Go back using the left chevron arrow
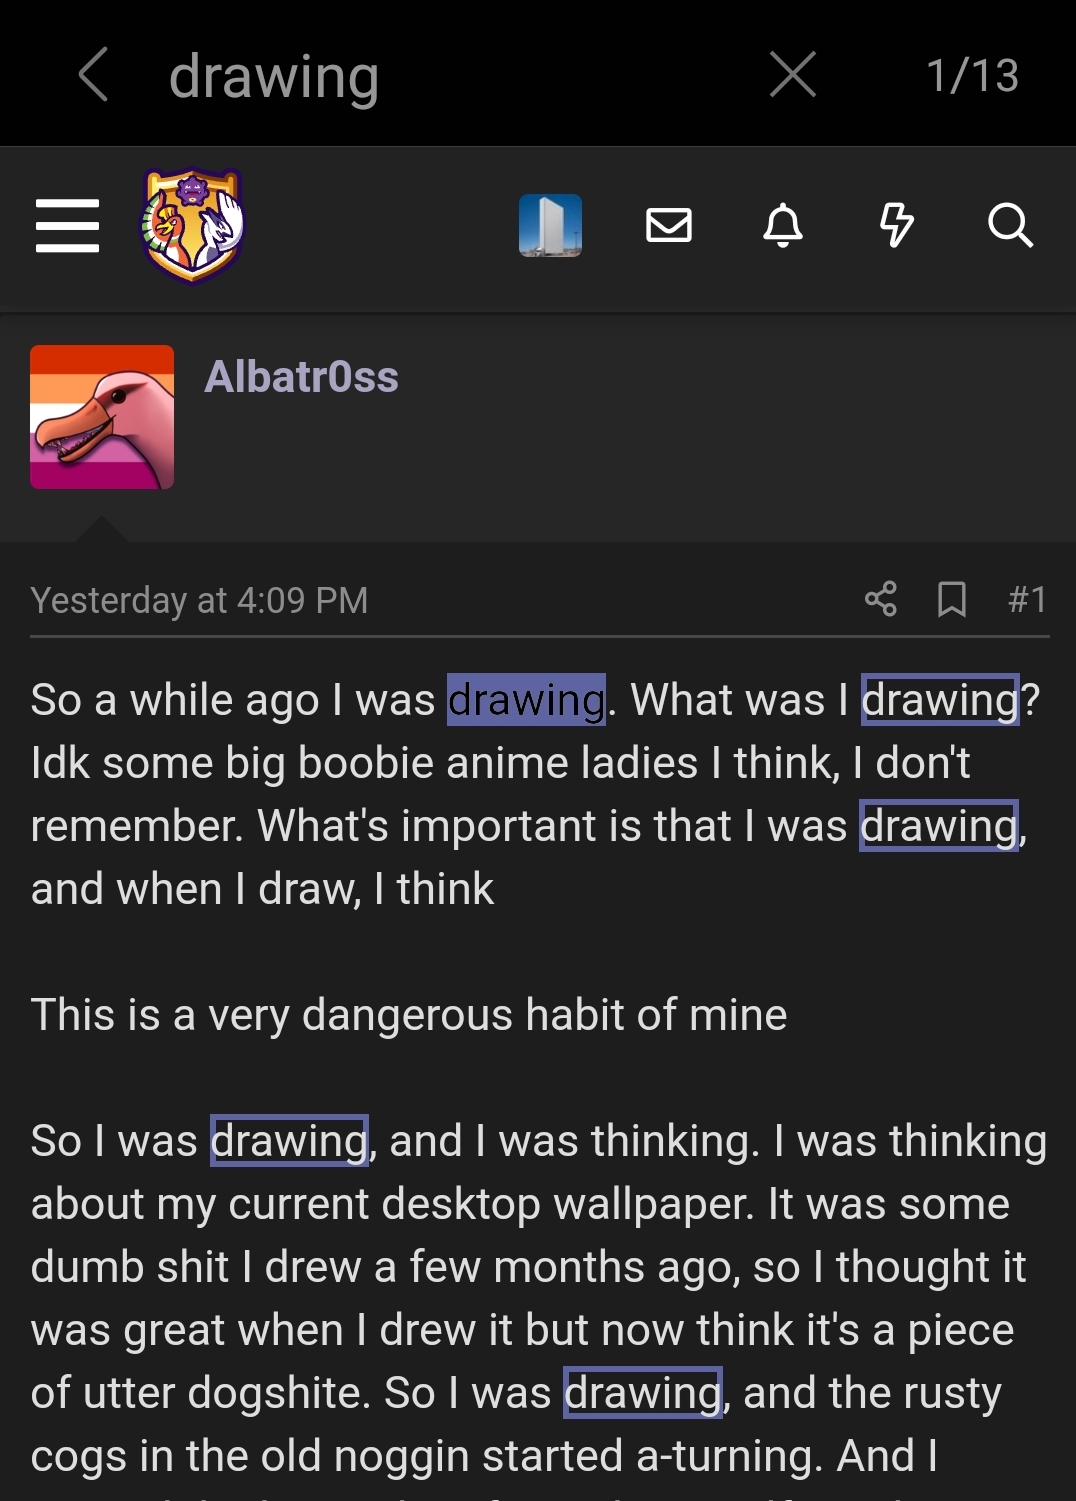The image size is (1076, 1501). click(x=93, y=75)
